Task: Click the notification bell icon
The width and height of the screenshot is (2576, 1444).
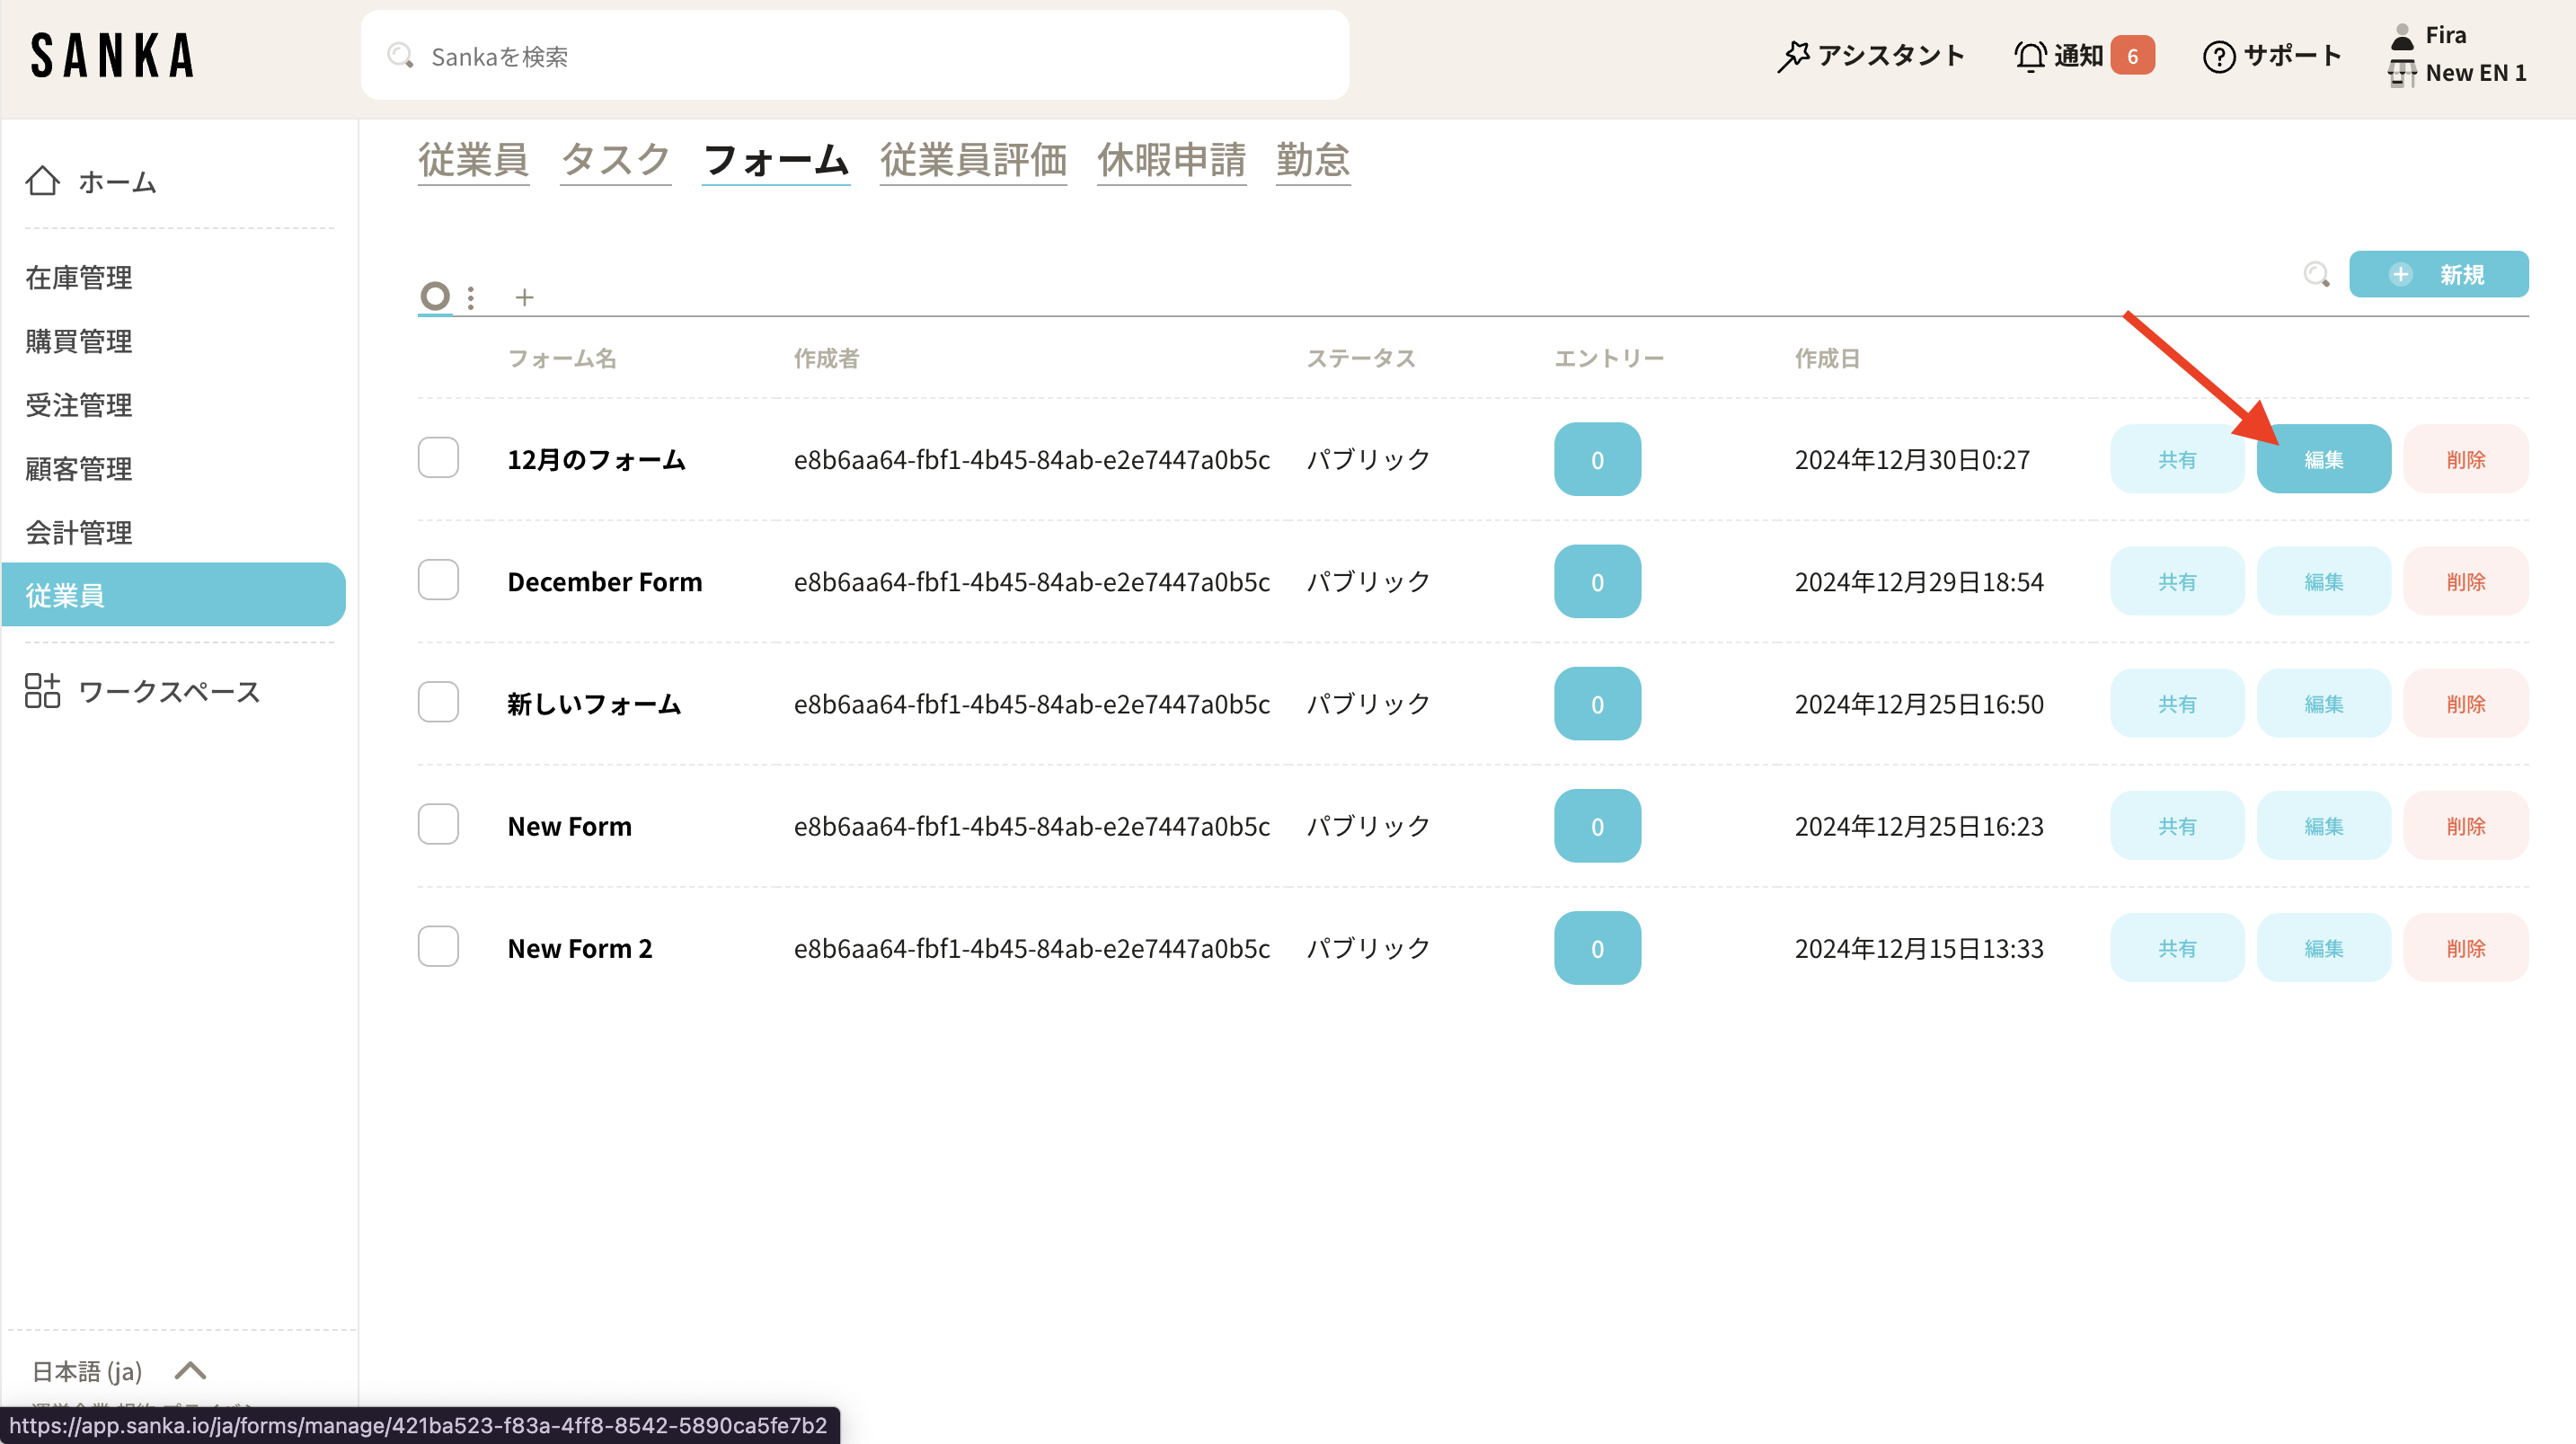Action: 2029,56
